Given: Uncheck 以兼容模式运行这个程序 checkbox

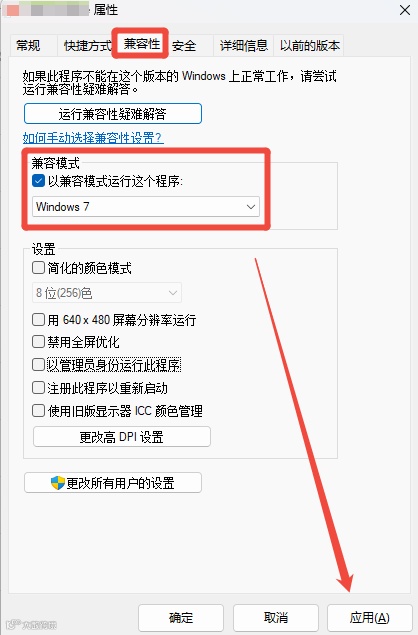Looking at the screenshot, I should point(38,181).
